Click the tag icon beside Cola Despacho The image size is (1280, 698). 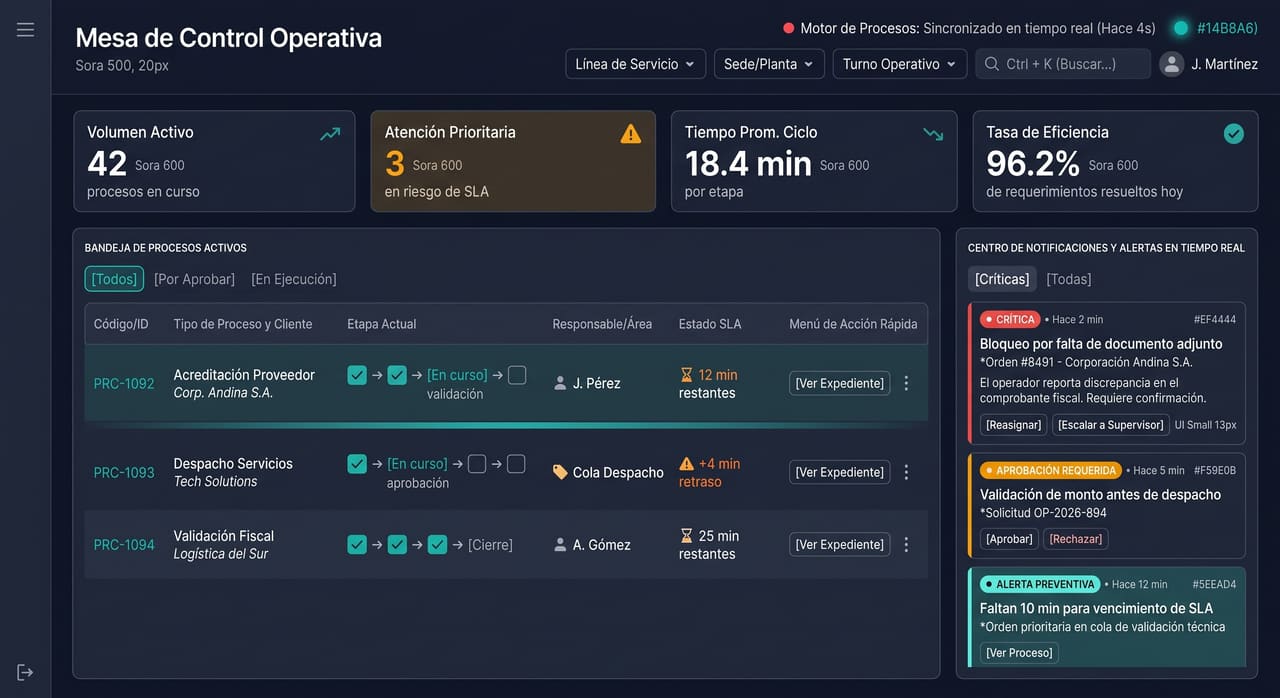pyautogui.click(x=560, y=472)
